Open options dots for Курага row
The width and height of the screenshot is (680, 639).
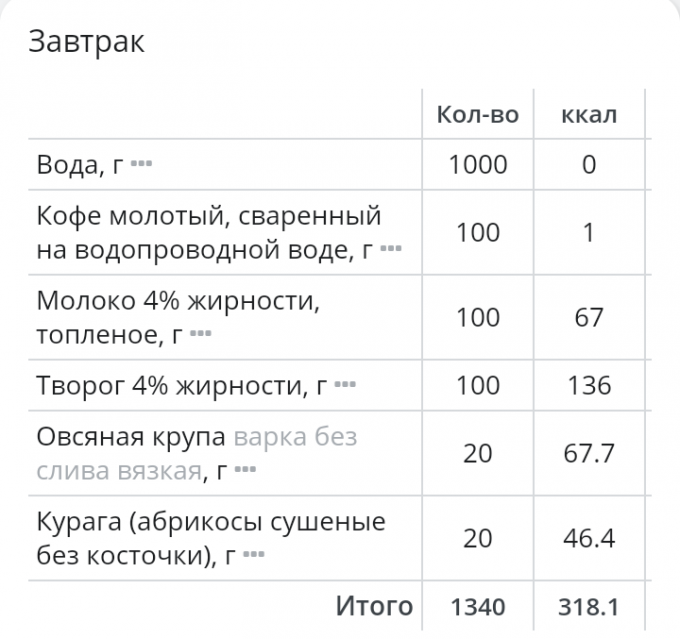(x=254, y=554)
